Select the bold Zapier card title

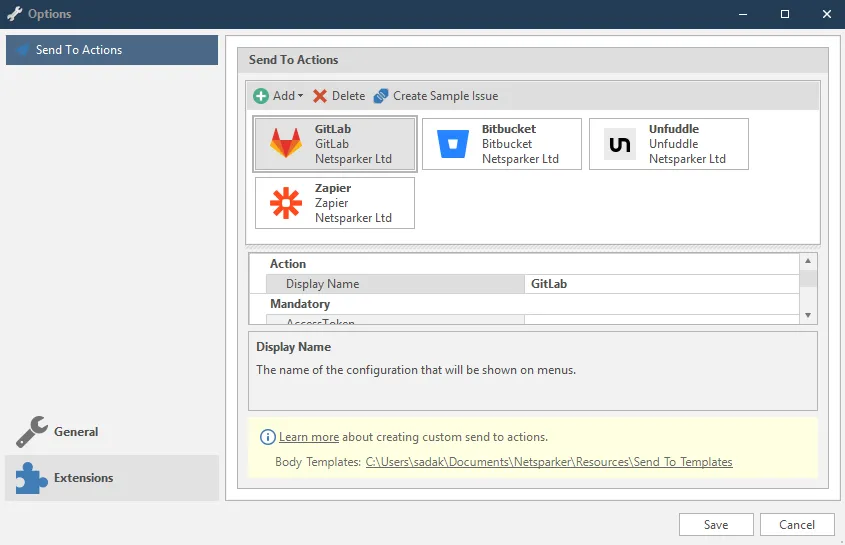pos(333,188)
